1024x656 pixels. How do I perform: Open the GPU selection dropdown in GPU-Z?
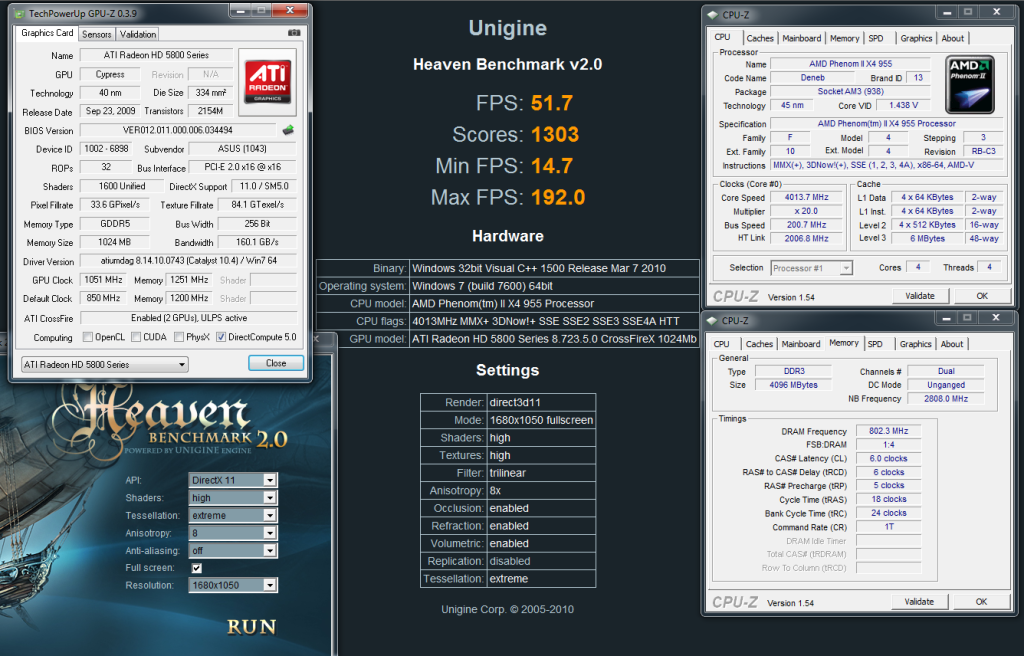click(104, 365)
